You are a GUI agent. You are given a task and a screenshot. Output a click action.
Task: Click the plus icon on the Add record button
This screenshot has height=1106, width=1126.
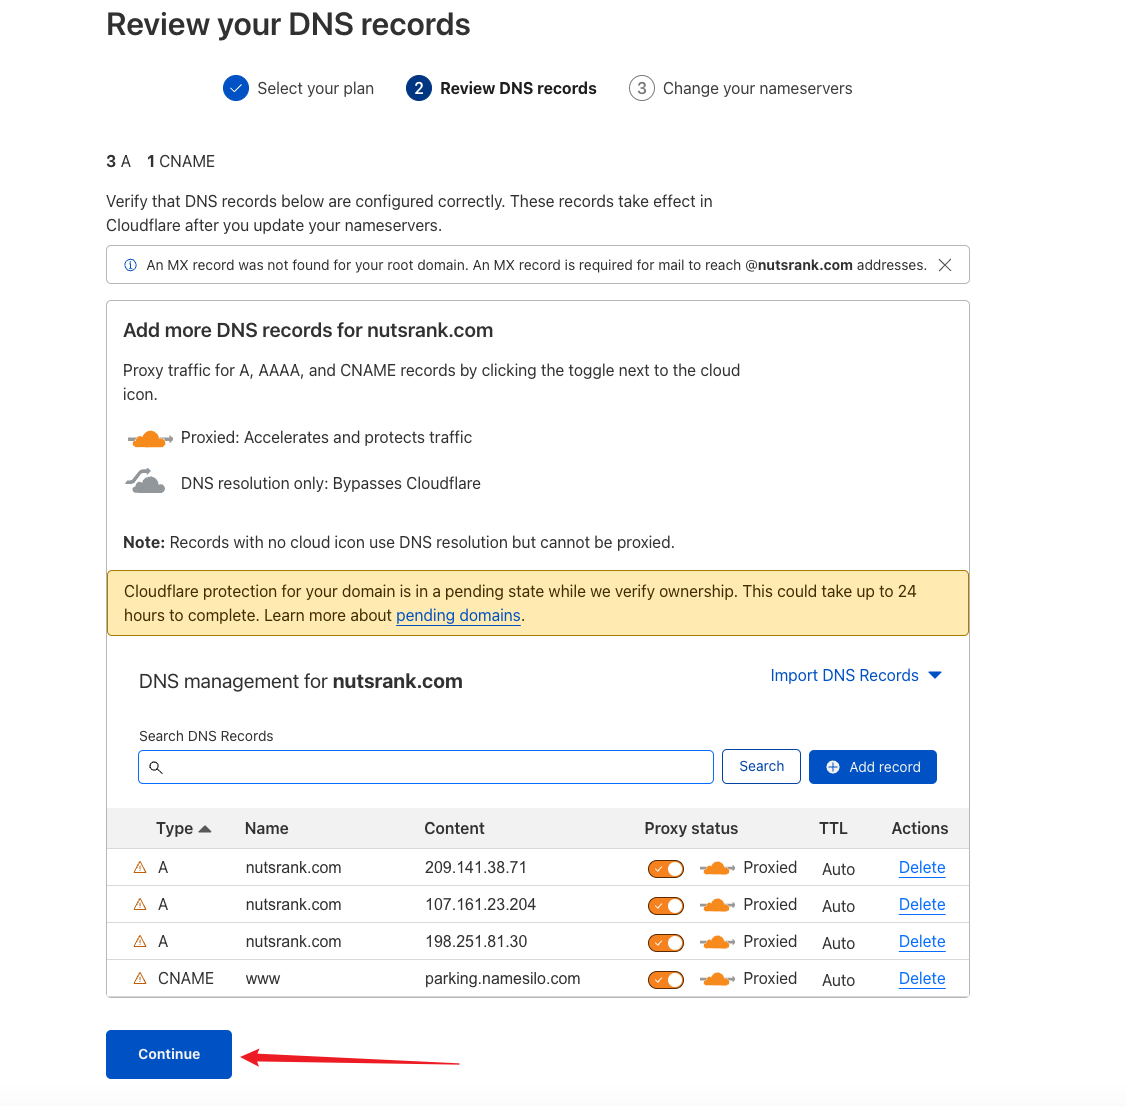coord(834,766)
